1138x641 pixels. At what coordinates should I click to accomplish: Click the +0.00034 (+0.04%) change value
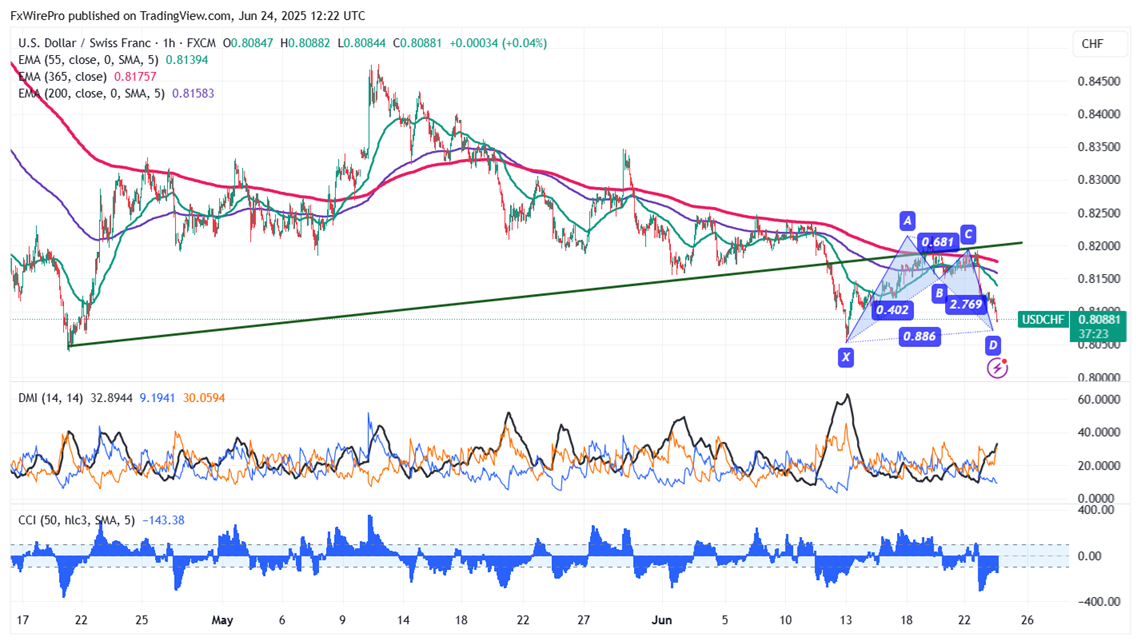coord(498,43)
